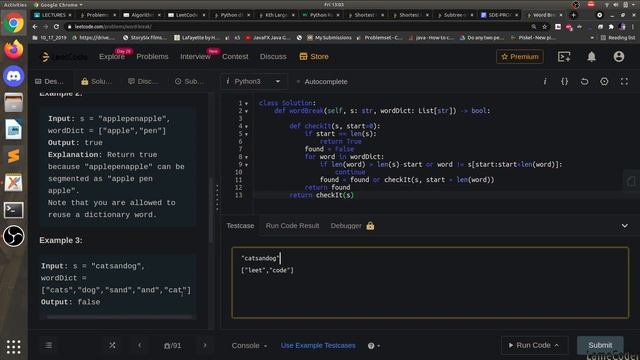The width and height of the screenshot is (640, 360).
Task: Switch to the SDE-PRO browser tab
Action: point(499,15)
